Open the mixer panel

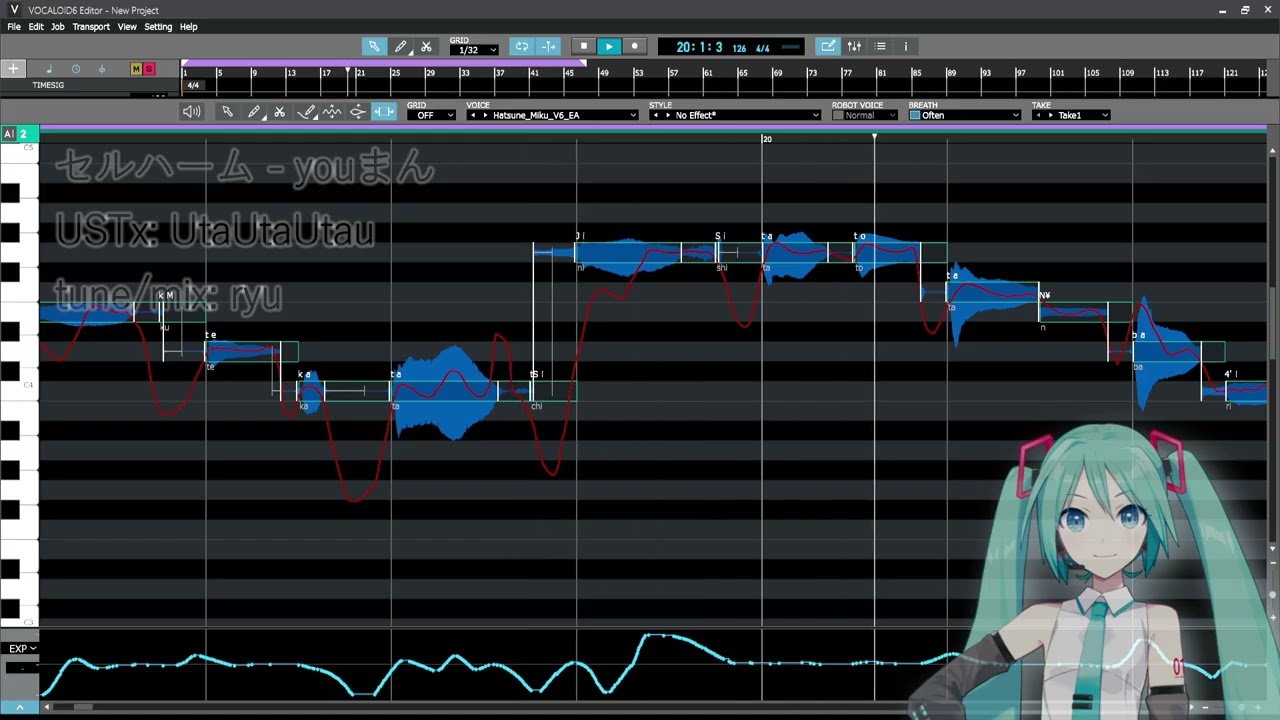coord(854,46)
